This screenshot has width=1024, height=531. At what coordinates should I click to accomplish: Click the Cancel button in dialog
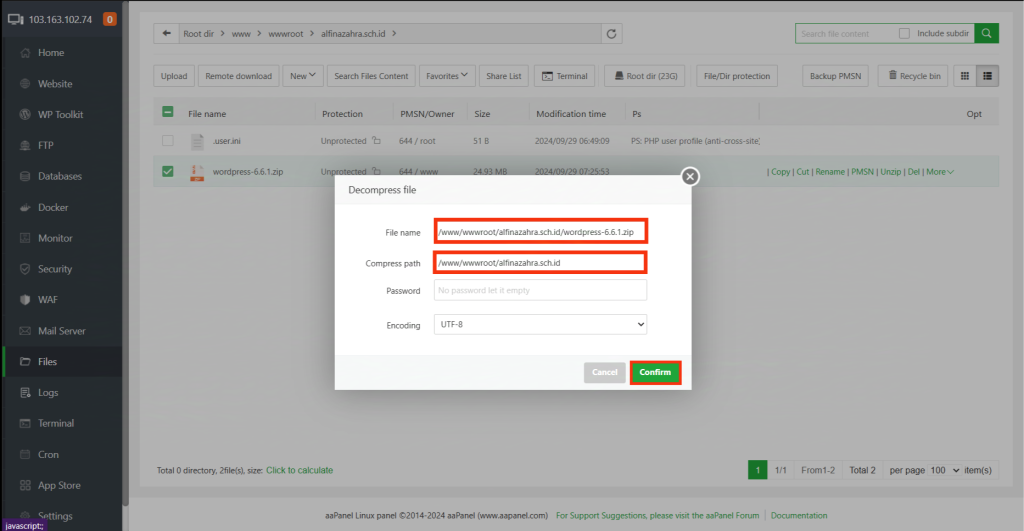604,372
